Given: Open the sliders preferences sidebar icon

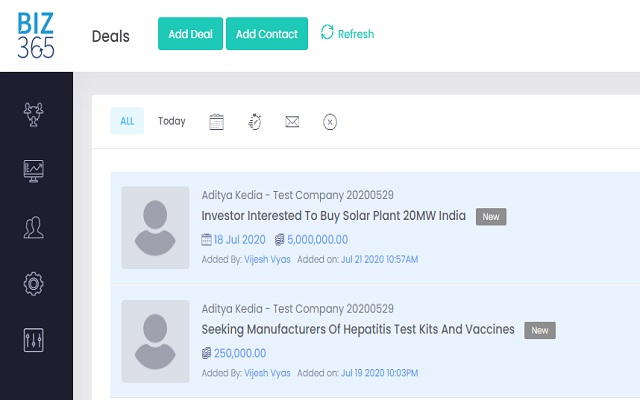Looking at the screenshot, I should [33, 340].
